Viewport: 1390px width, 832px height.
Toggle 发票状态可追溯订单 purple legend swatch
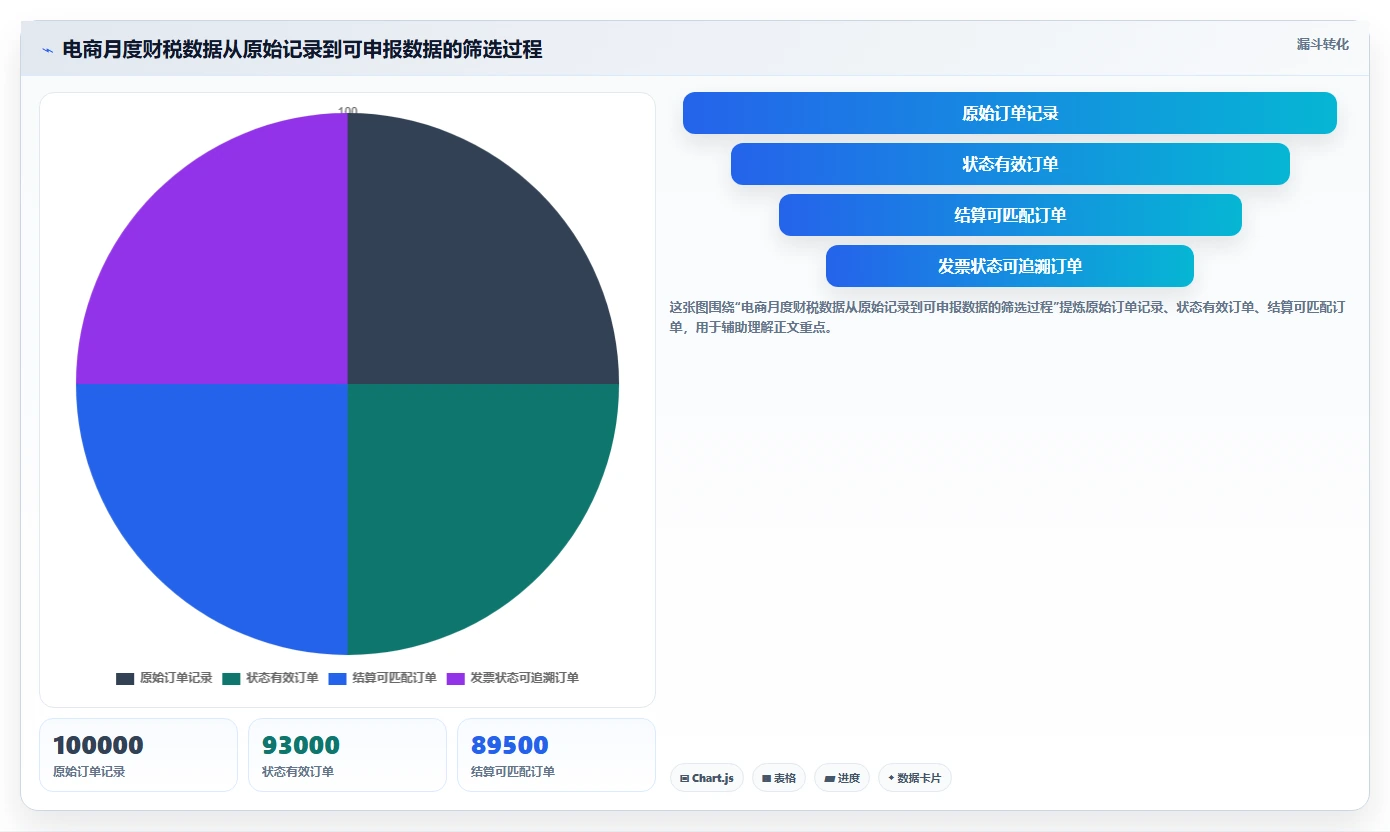(x=455, y=678)
